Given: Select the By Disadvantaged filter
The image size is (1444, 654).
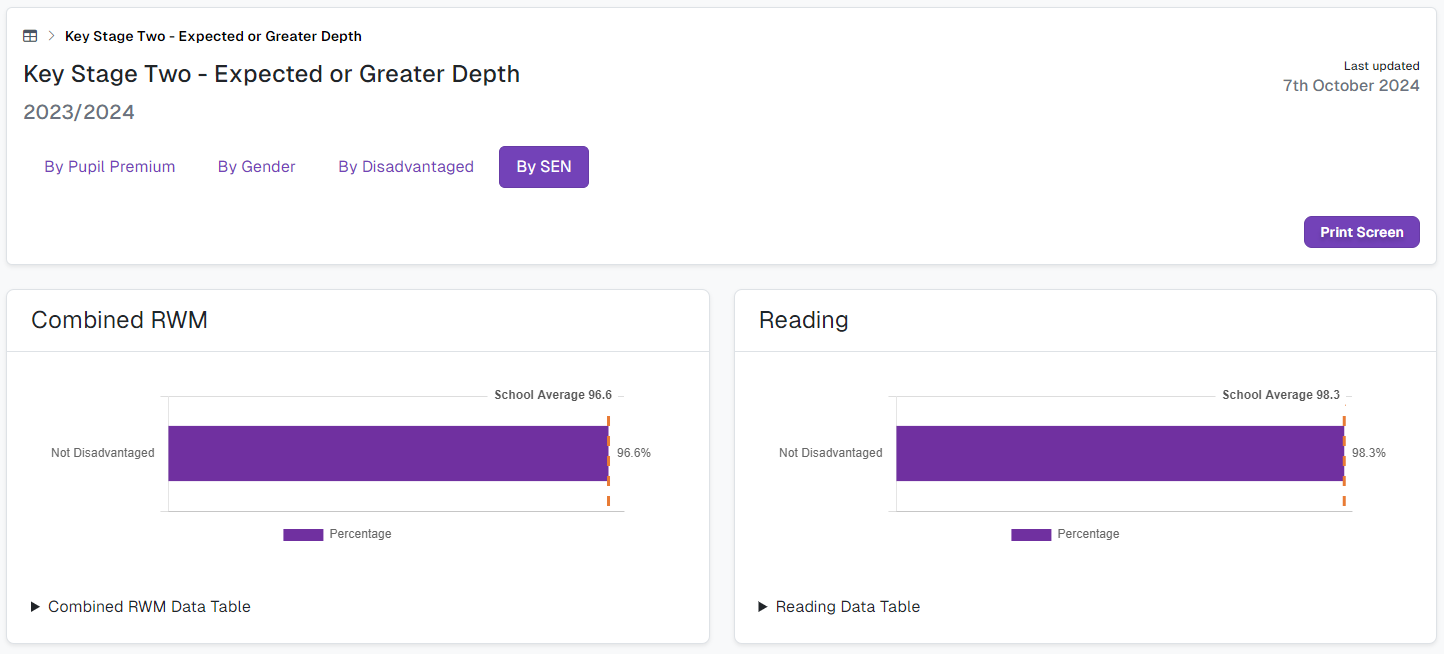Looking at the screenshot, I should [x=405, y=166].
